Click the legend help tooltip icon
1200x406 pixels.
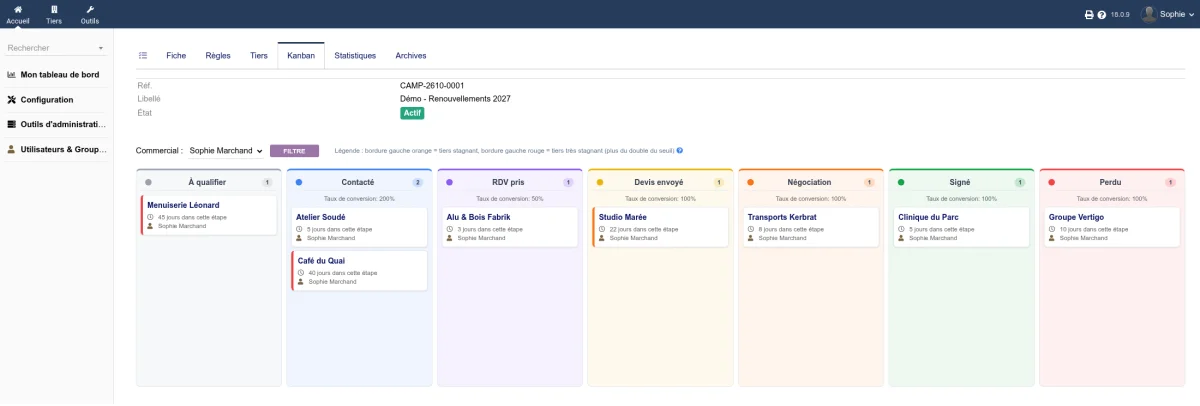coord(680,151)
